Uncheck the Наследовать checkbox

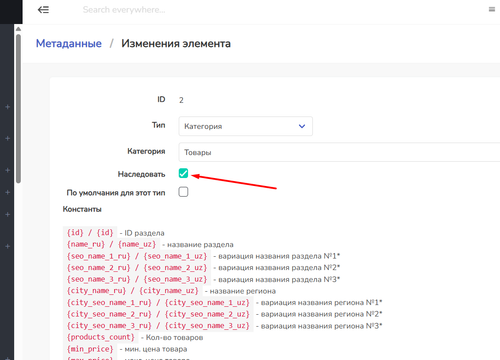pos(183,173)
